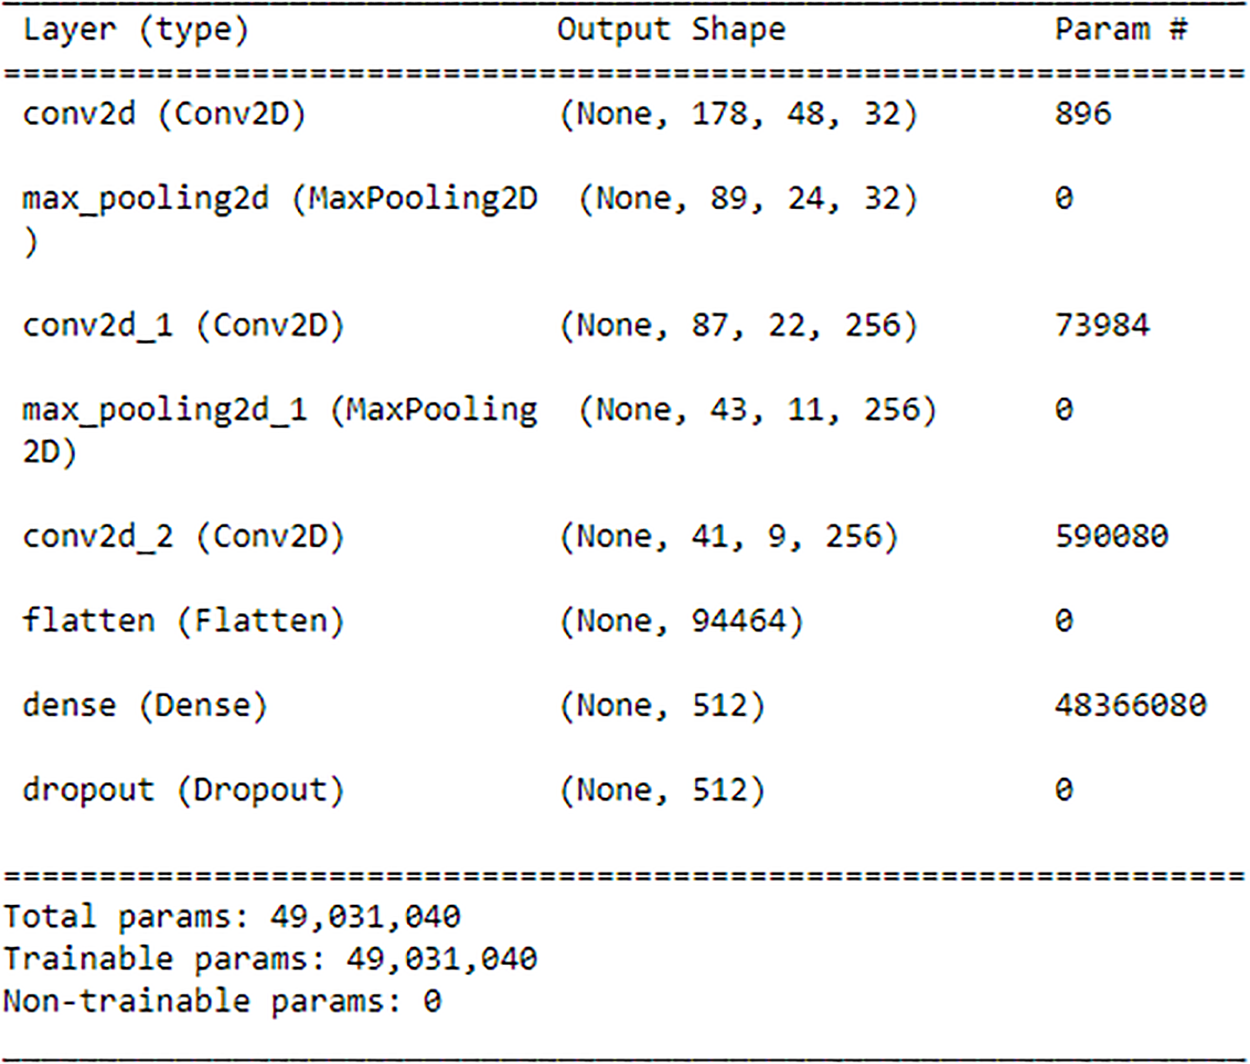Click the output shape (None, 94464)
The height and width of the screenshot is (1064, 1250).
pyautogui.click(x=681, y=621)
